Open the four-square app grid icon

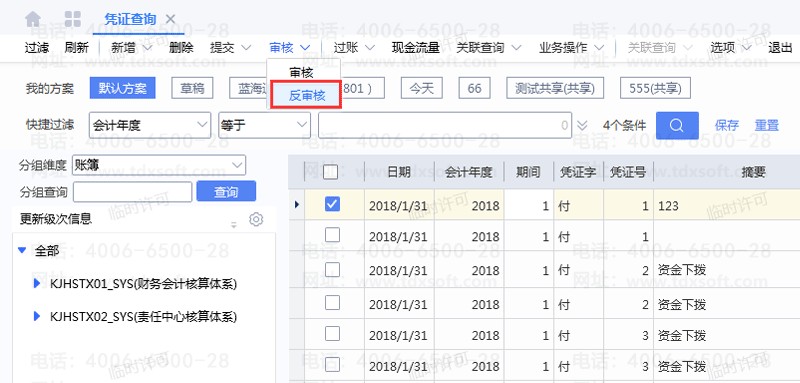(x=72, y=19)
